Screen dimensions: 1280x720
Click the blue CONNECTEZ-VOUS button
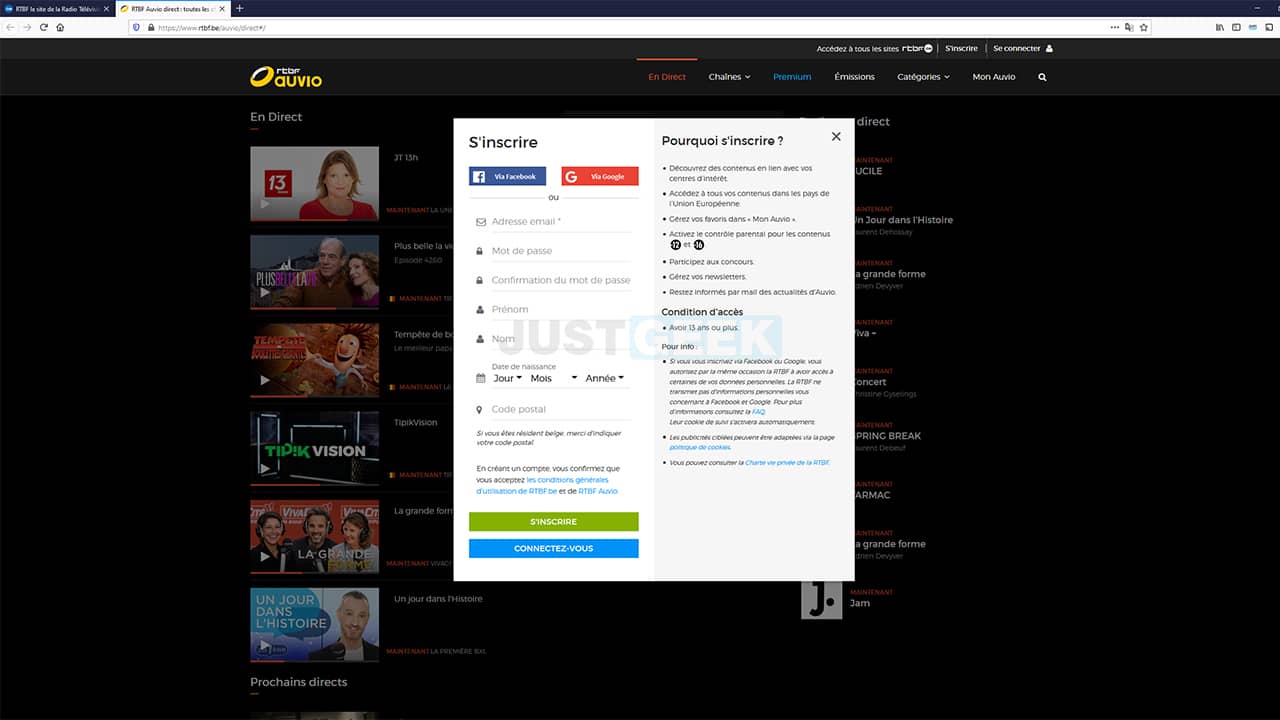[553, 548]
